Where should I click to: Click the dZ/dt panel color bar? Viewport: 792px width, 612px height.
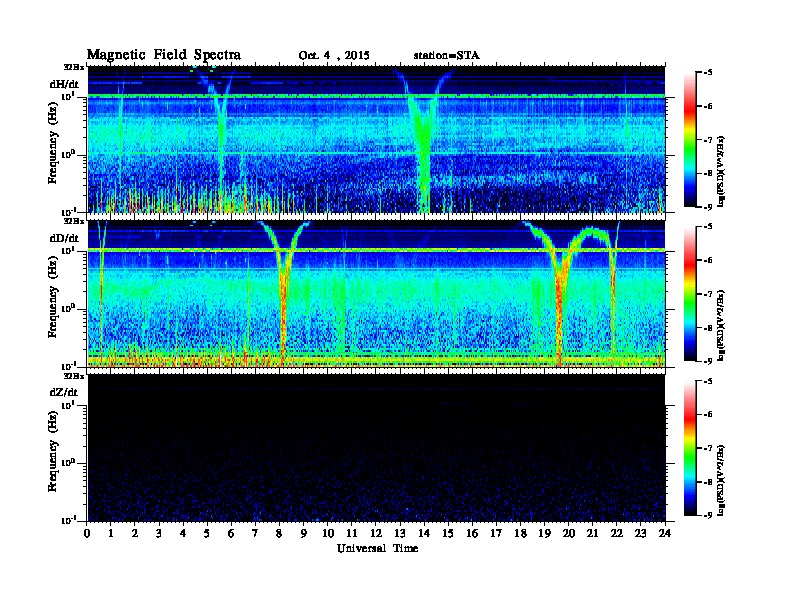point(689,448)
